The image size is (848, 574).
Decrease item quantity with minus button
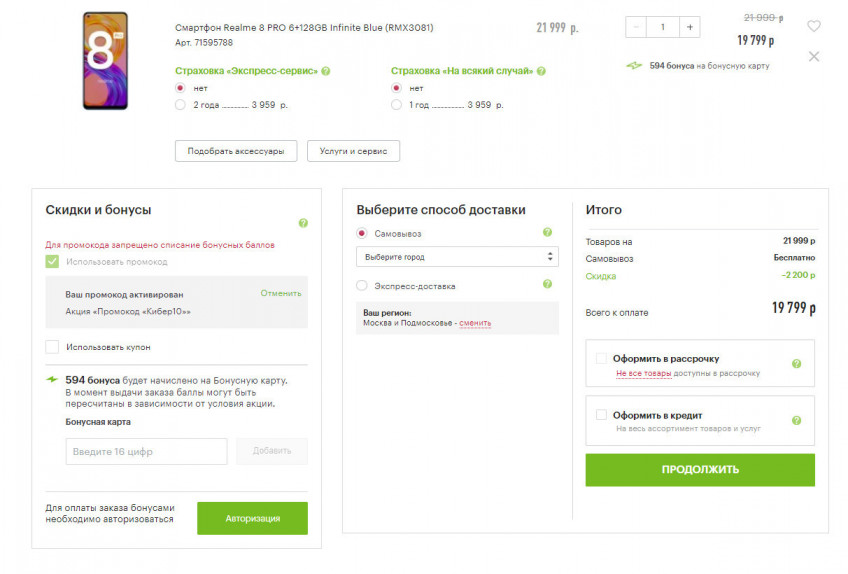point(636,27)
